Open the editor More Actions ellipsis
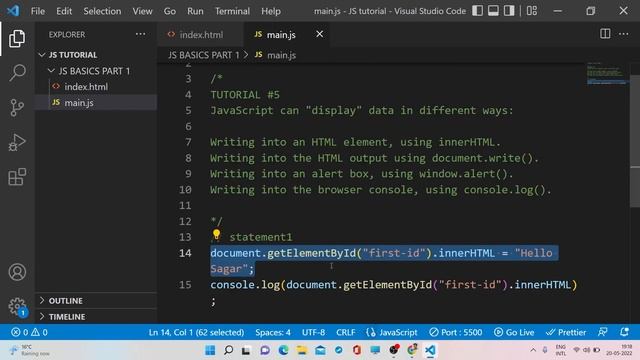 (x=623, y=34)
